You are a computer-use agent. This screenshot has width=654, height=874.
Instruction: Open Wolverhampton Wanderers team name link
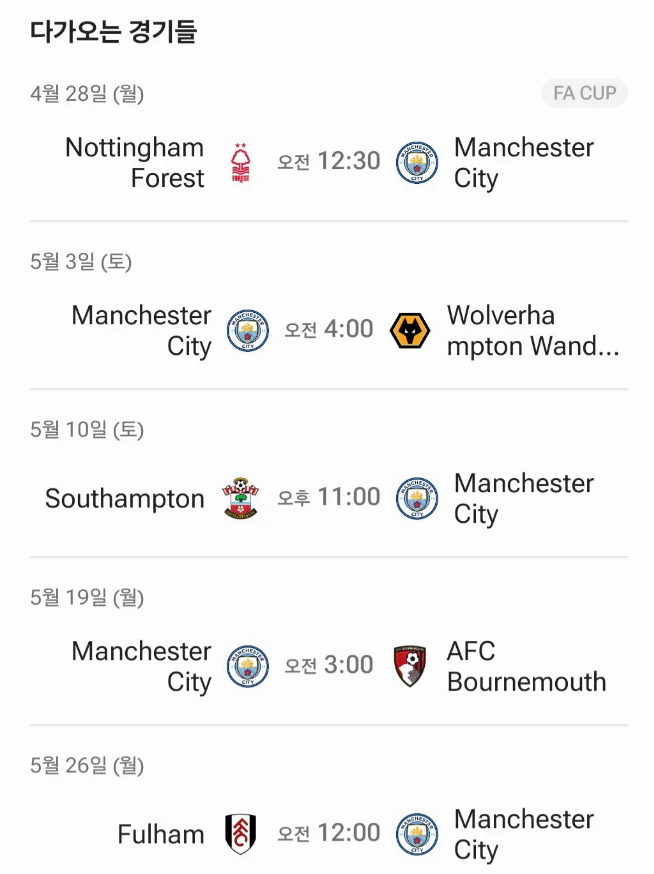(533, 331)
